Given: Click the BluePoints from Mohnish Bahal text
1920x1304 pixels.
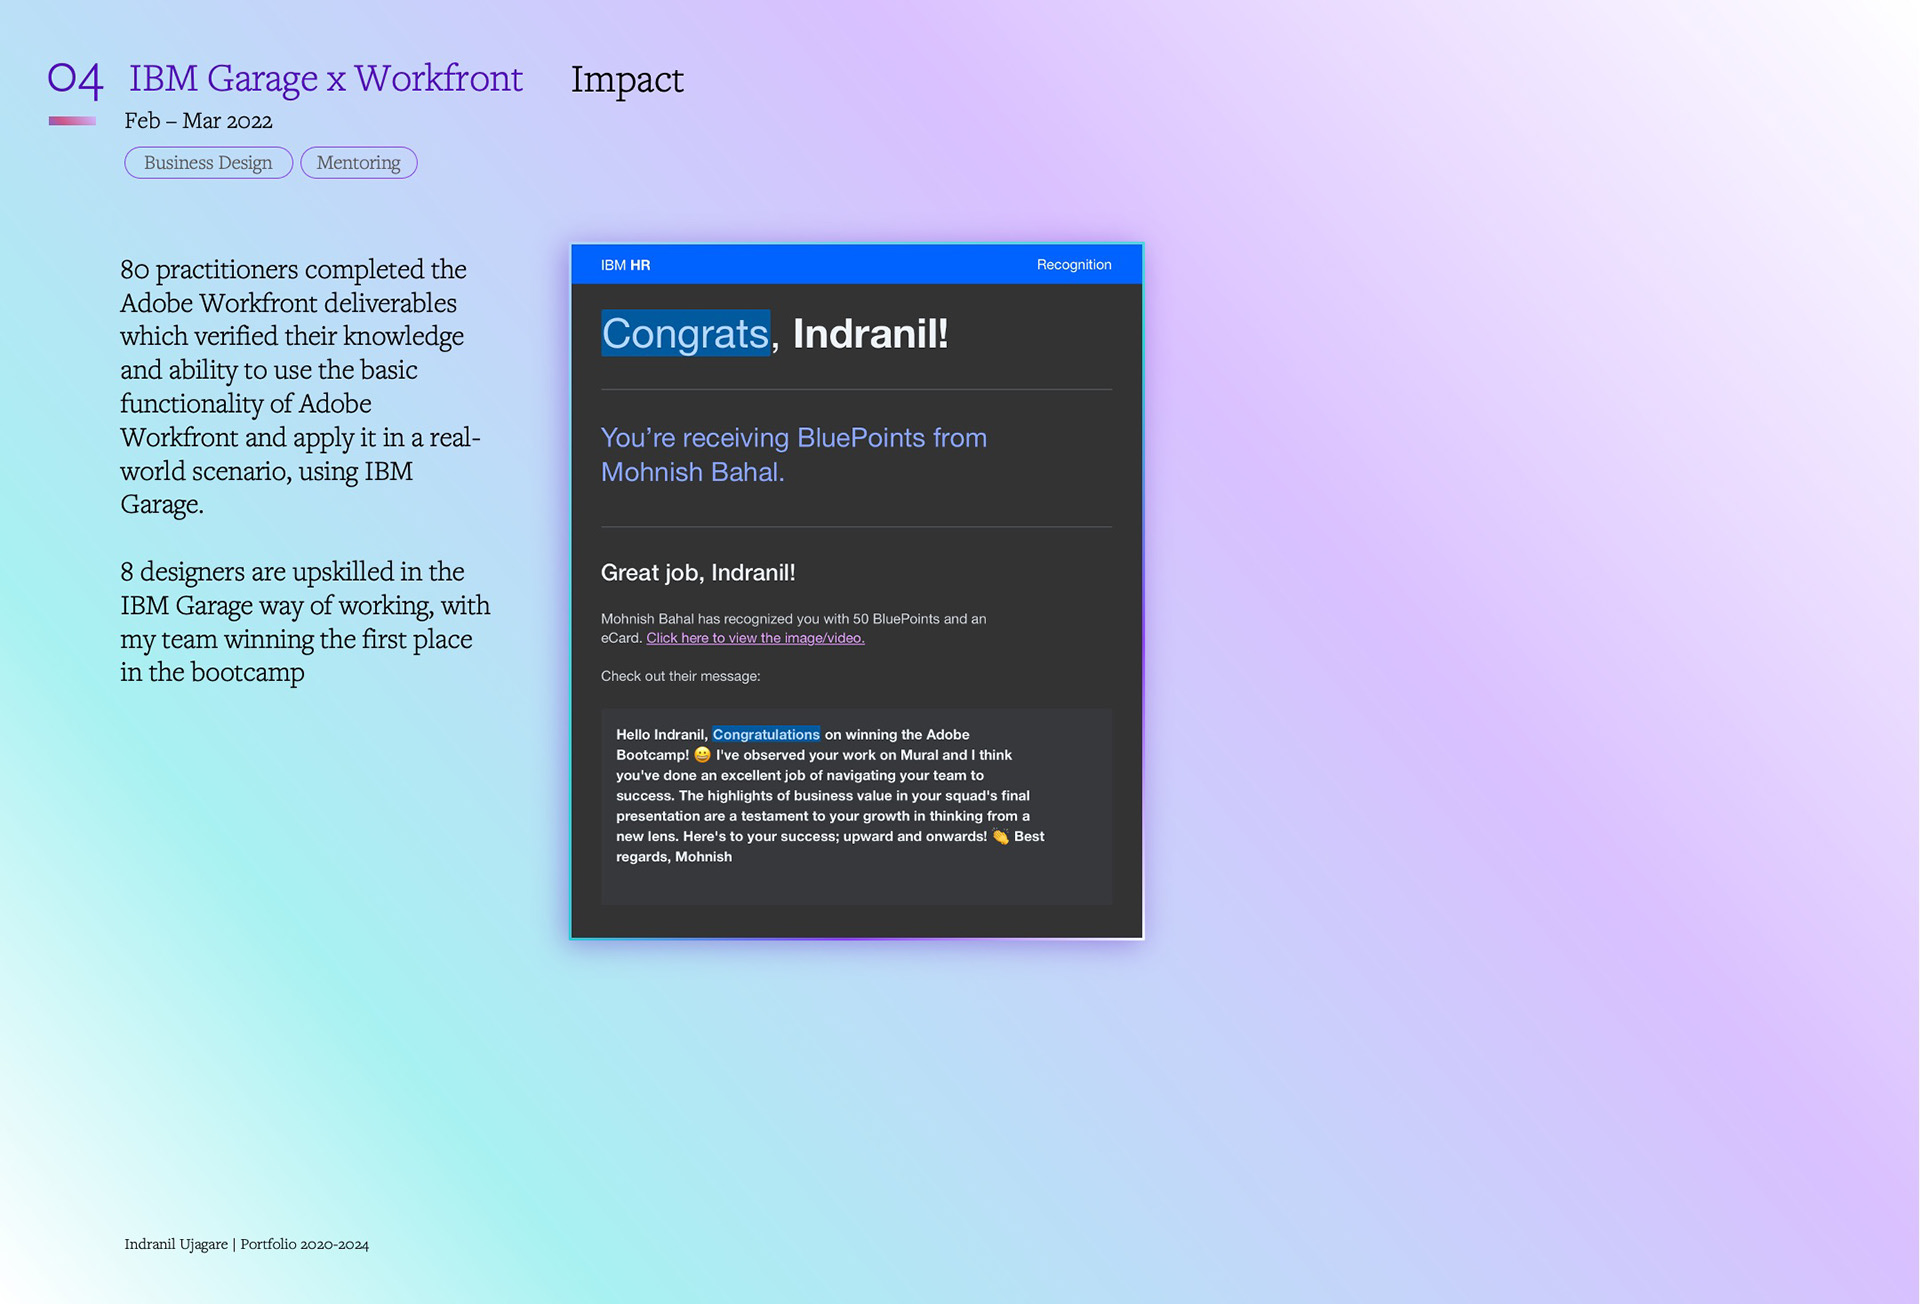Looking at the screenshot, I should tap(793, 455).
